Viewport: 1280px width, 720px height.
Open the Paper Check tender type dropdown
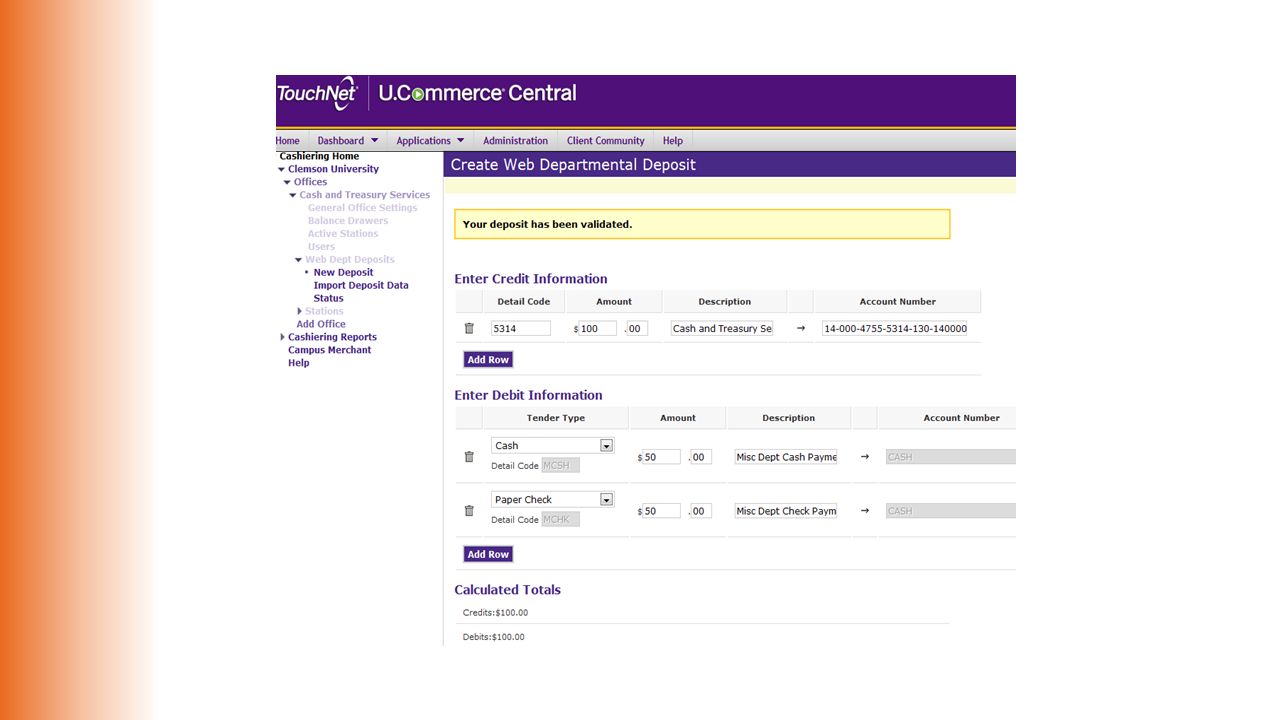point(606,500)
